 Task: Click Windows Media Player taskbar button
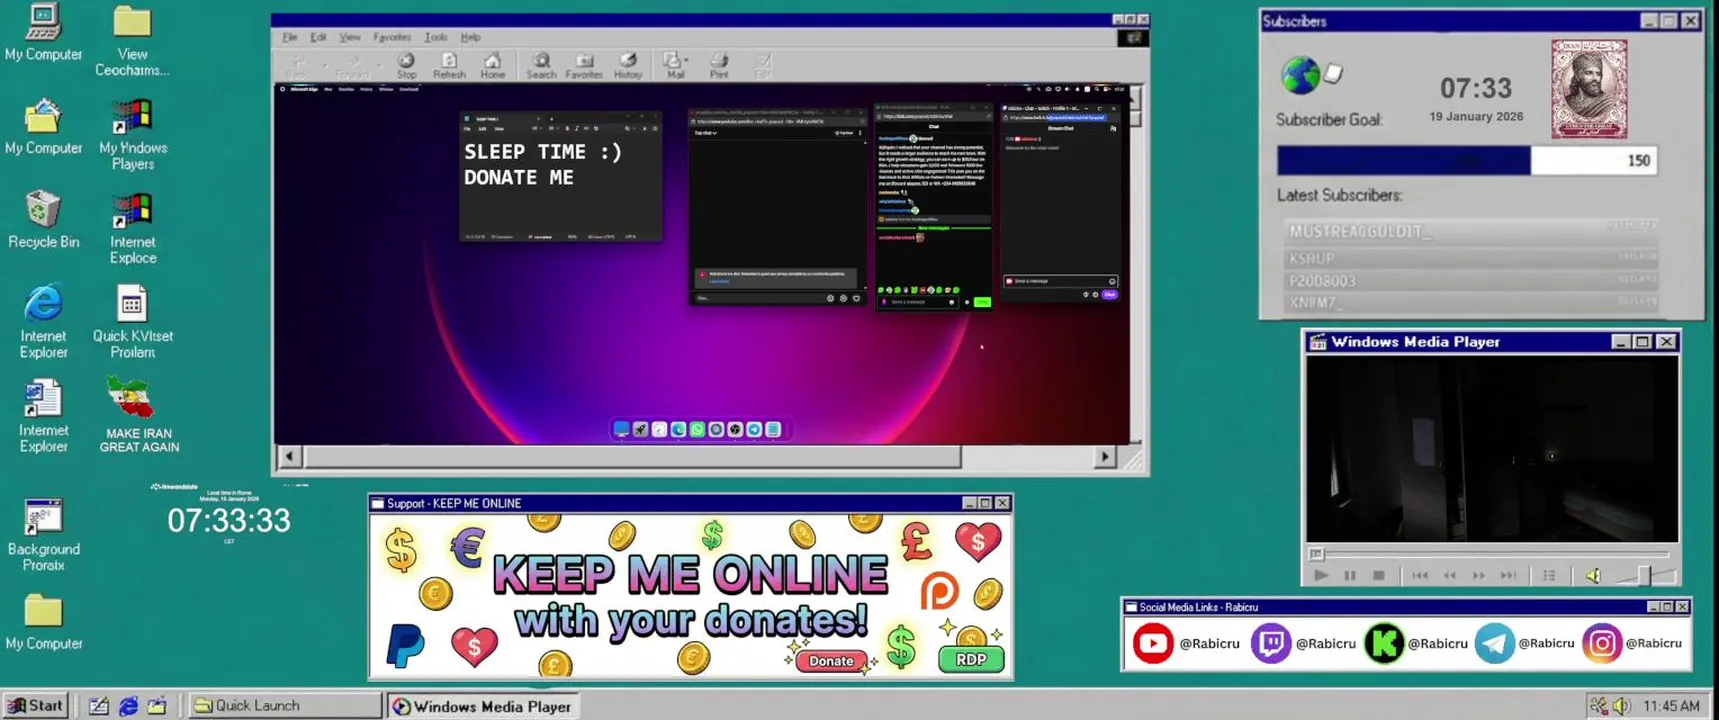[483, 706]
